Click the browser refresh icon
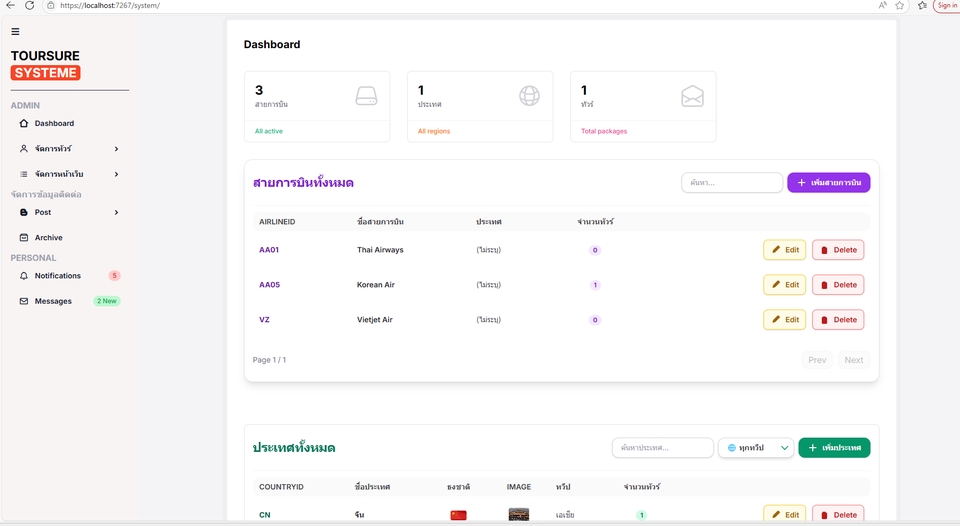This screenshot has width=960, height=526. point(29,5)
